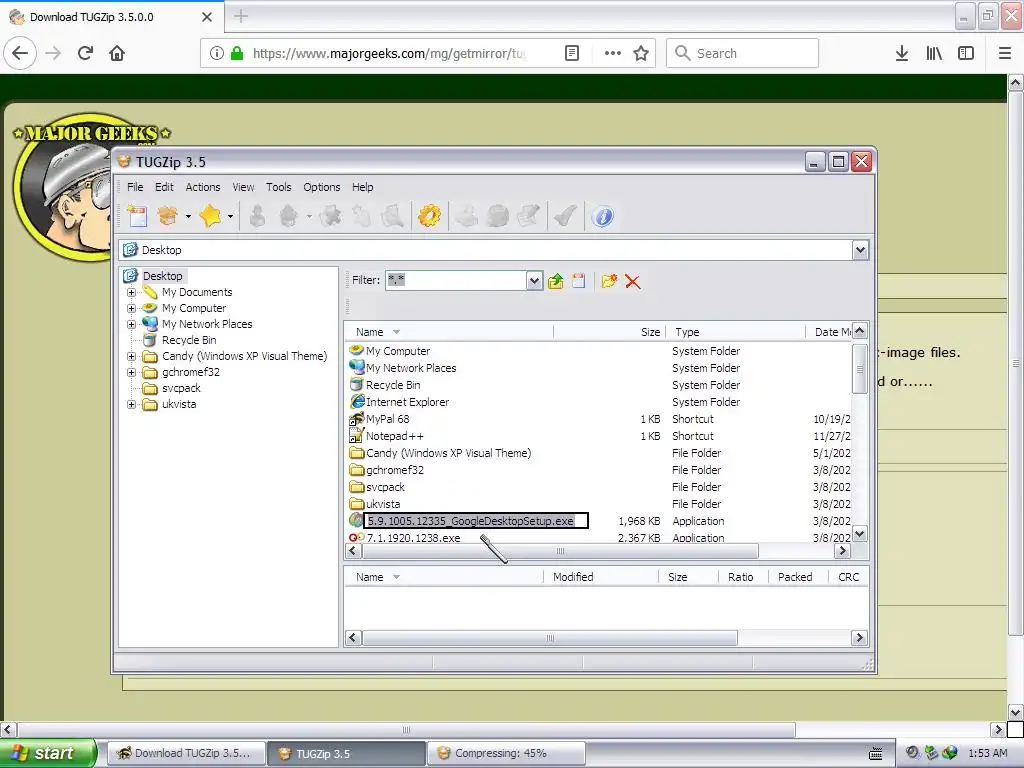The image size is (1024, 768).
Task: Sort file list by Size column header
Action: point(609,332)
